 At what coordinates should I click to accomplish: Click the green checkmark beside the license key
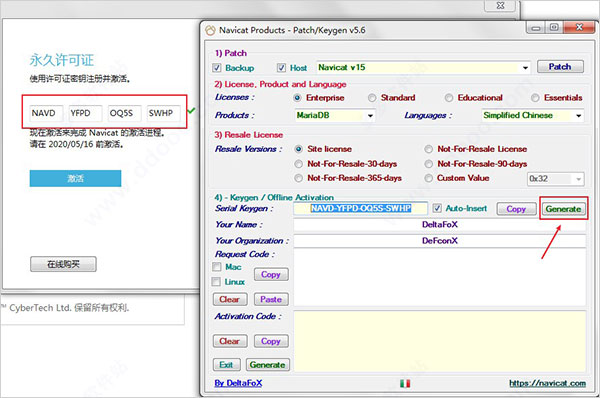click(191, 111)
